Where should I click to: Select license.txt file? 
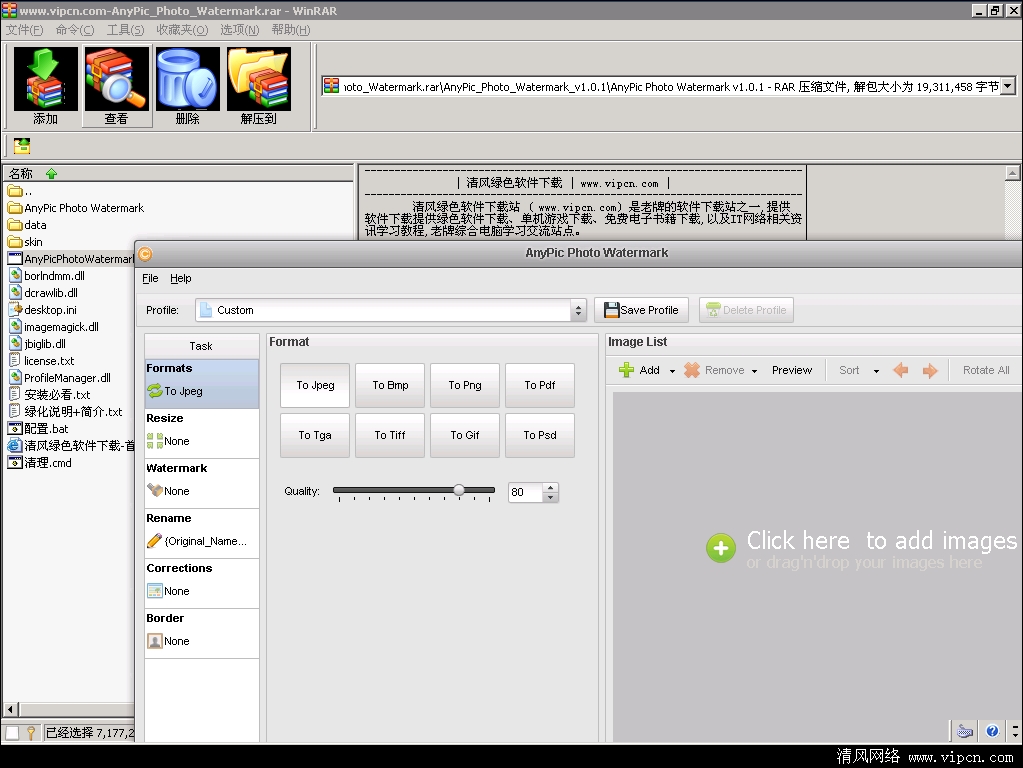[41, 361]
